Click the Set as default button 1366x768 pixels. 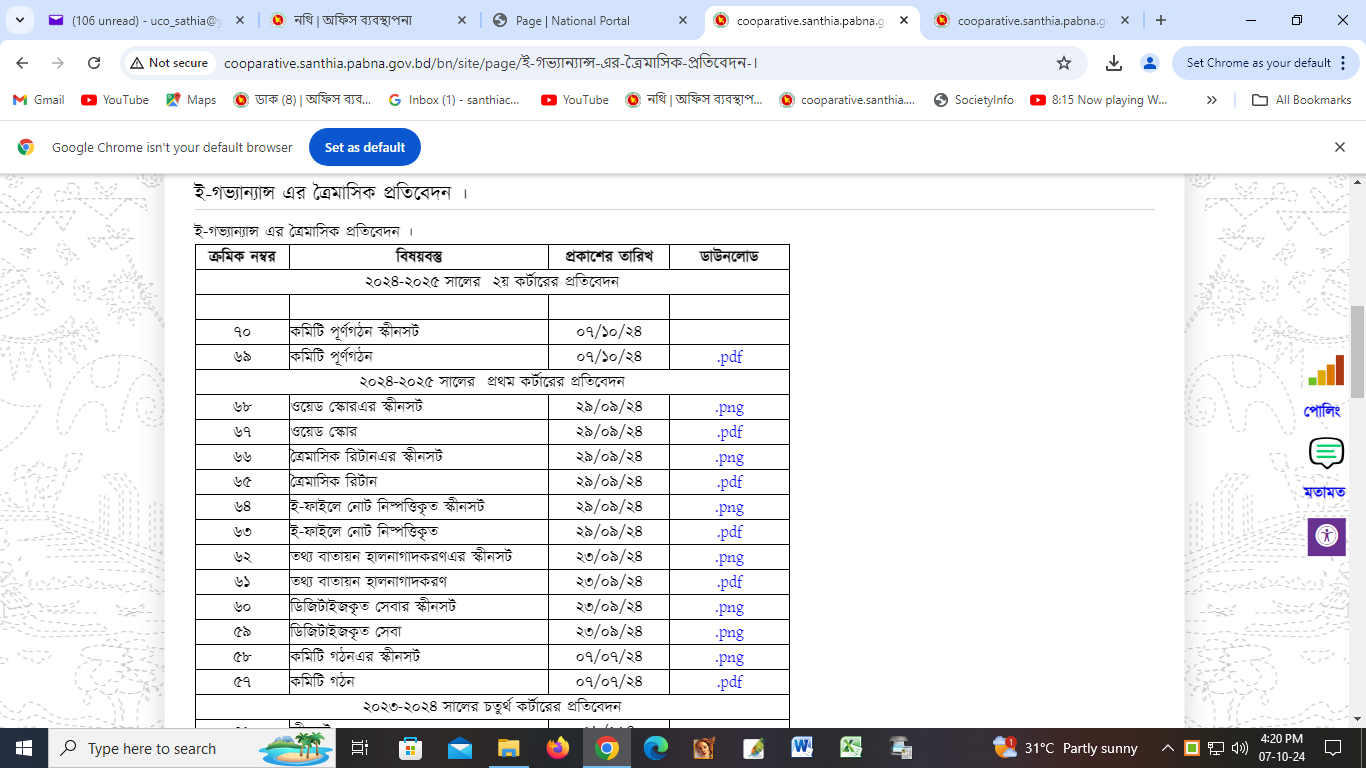pyautogui.click(x=365, y=147)
